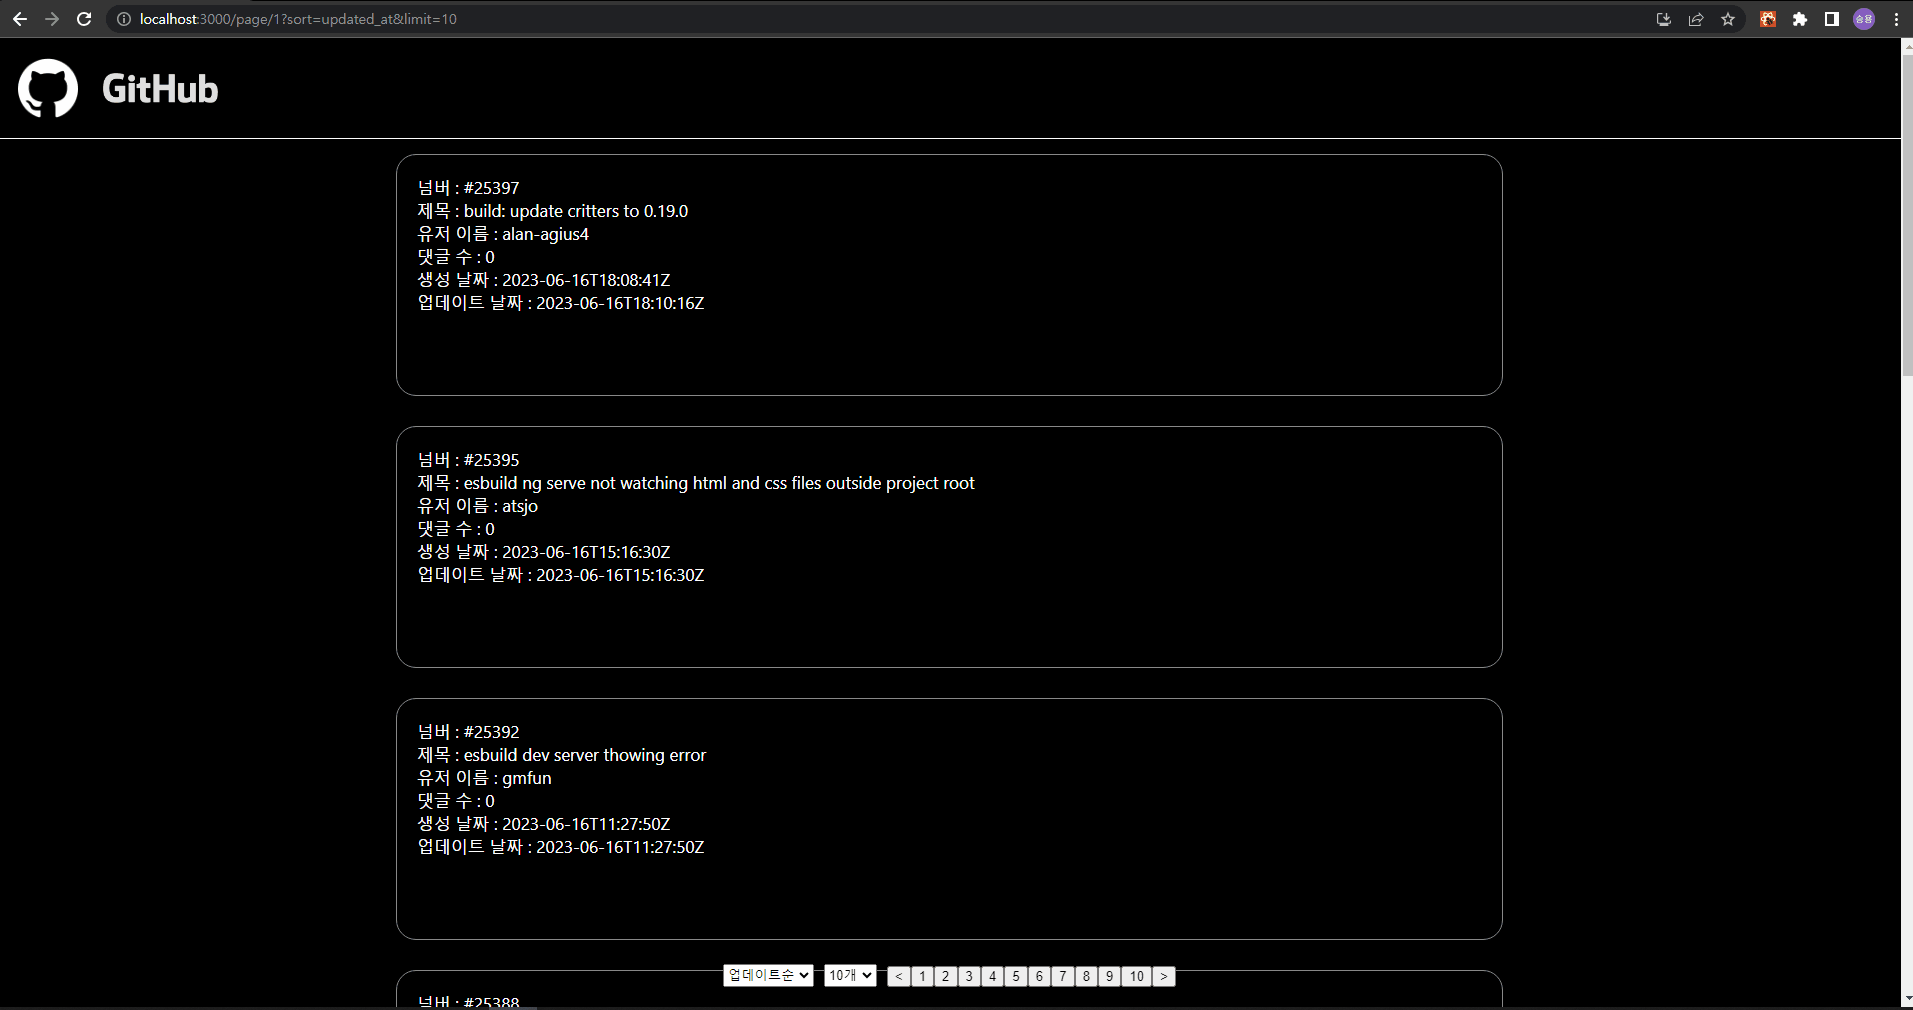
Task: Open the React DevTools extension icon
Action: (1766, 19)
